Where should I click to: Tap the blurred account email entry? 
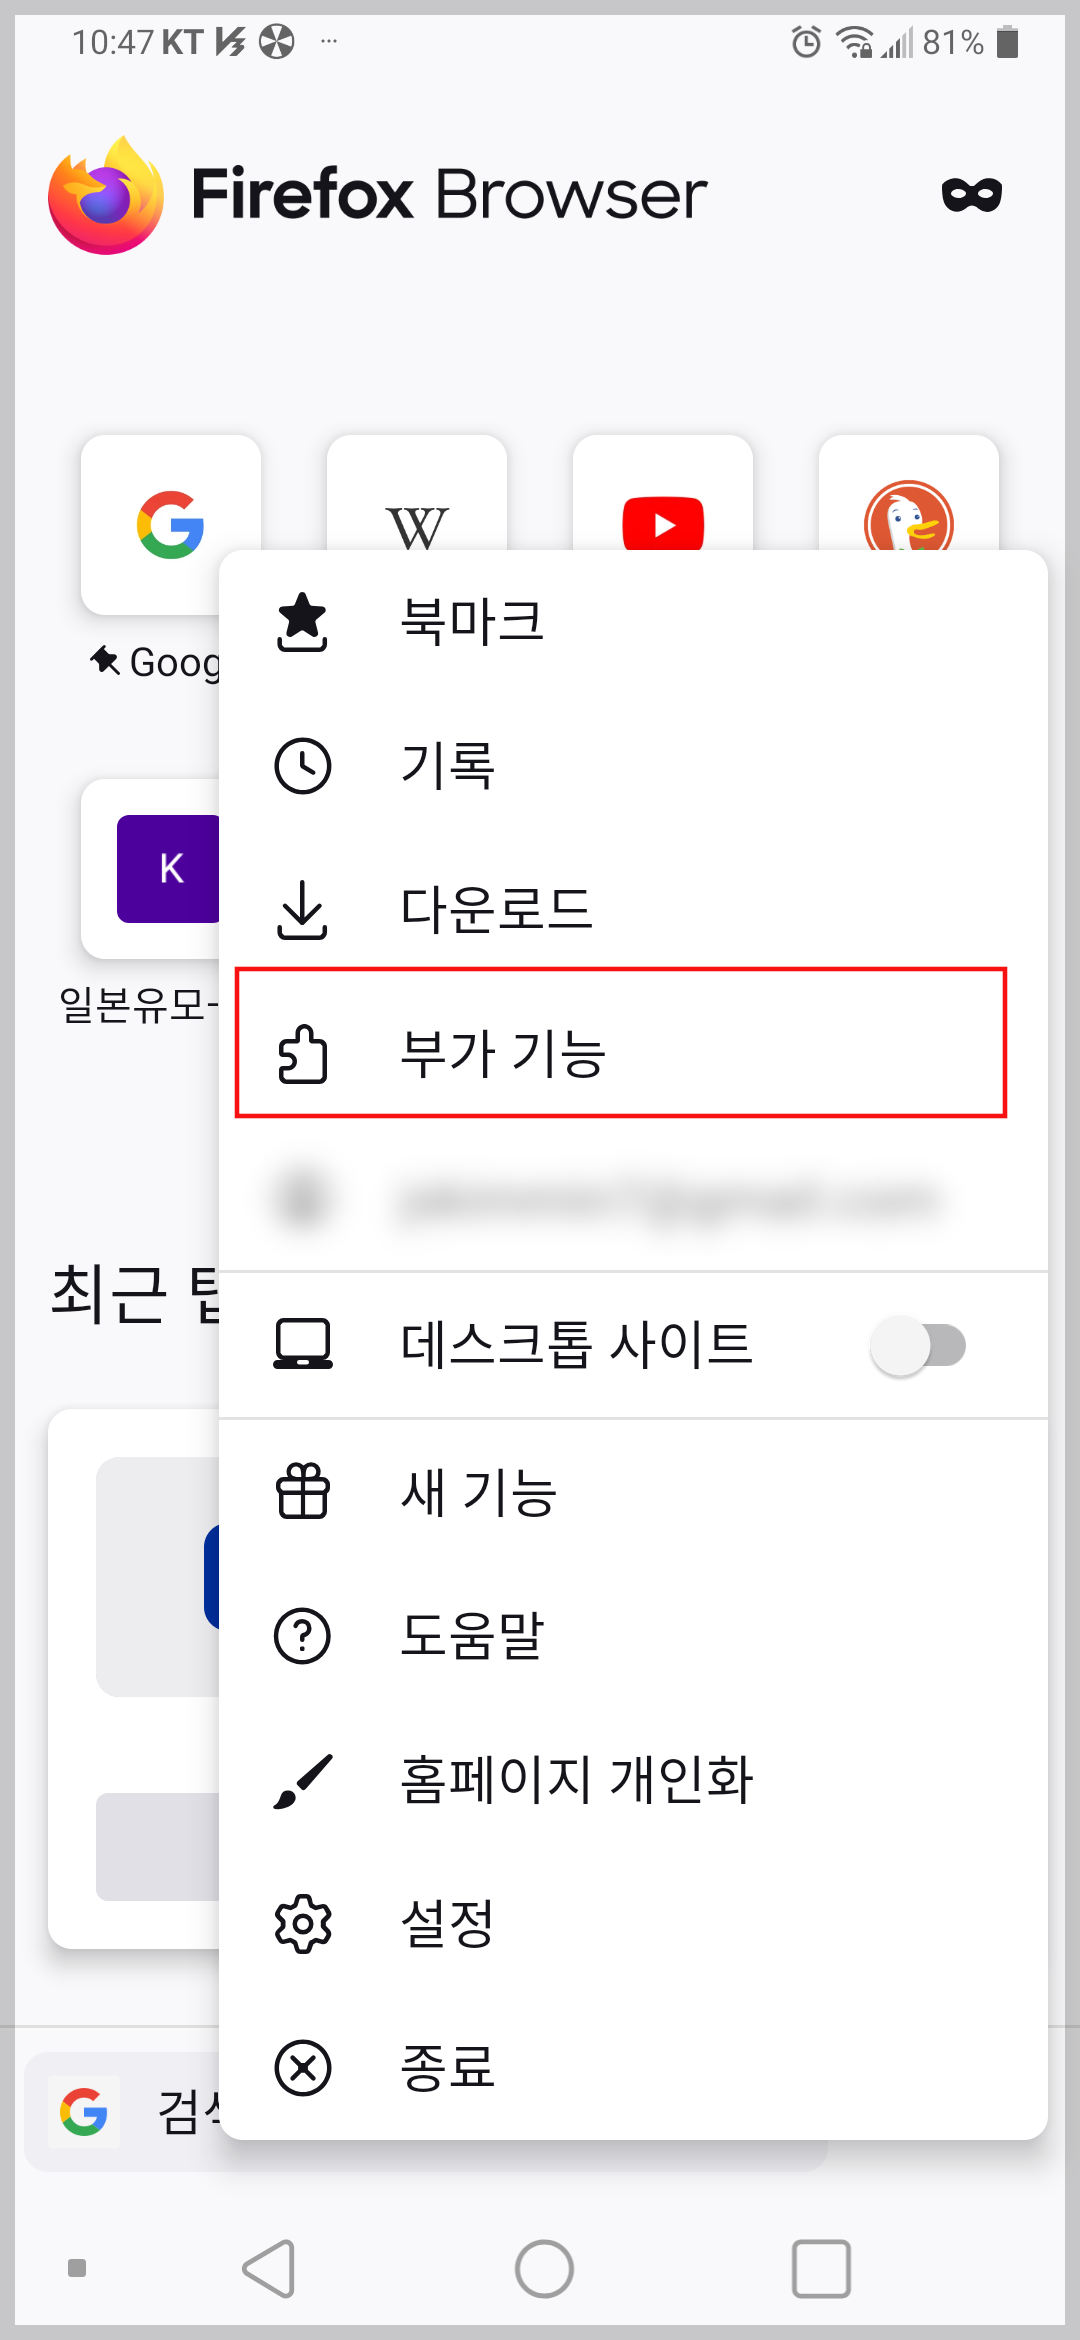[x=630, y=1200]
